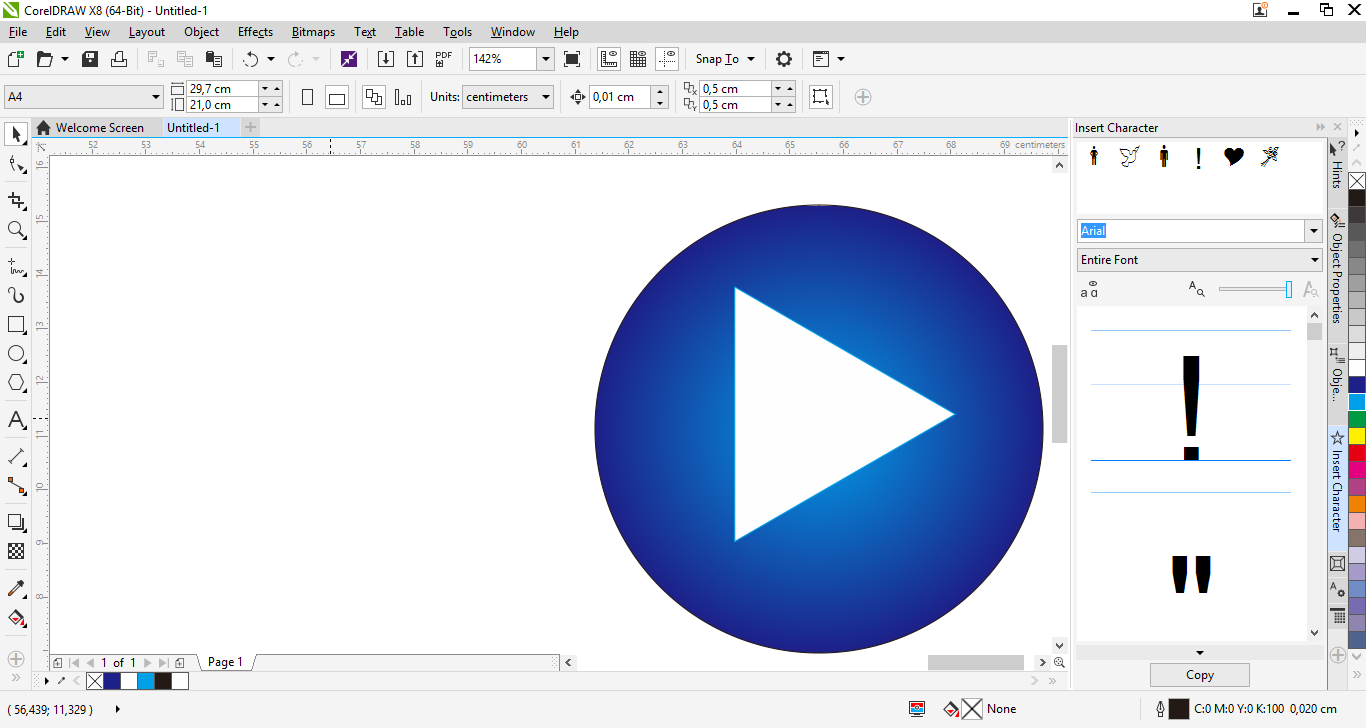Image resolution: width=1366 pixels, height=728 pixels.
Task: Select the Page 1 tab
Action: pyautogui.click(x=226, y=662)
